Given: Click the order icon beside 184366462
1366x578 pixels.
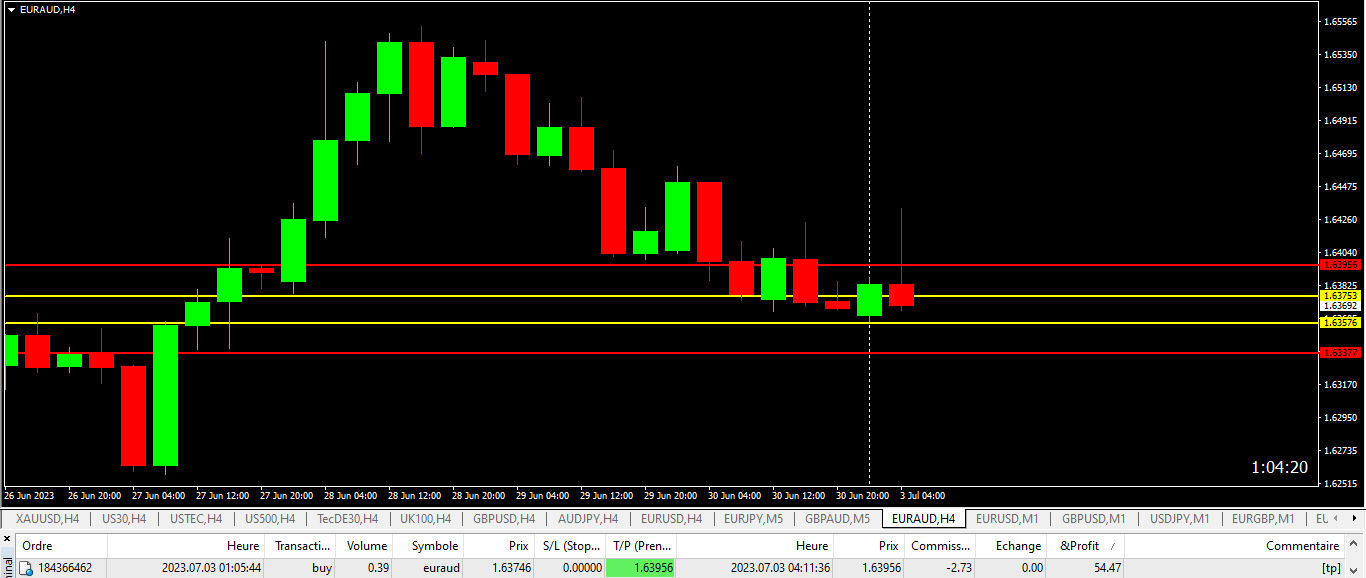Looking at the screenshot, I should click(x=25, y=568).
